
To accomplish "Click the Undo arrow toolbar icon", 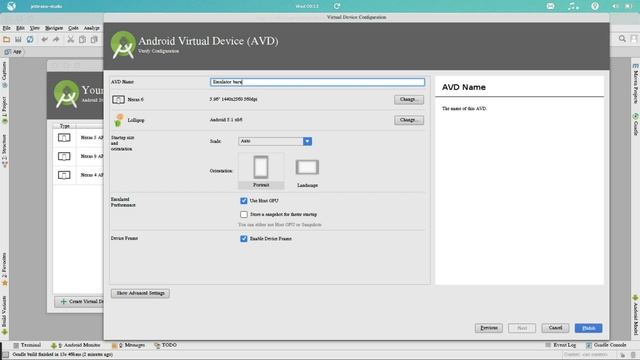I will click(44, 40).
